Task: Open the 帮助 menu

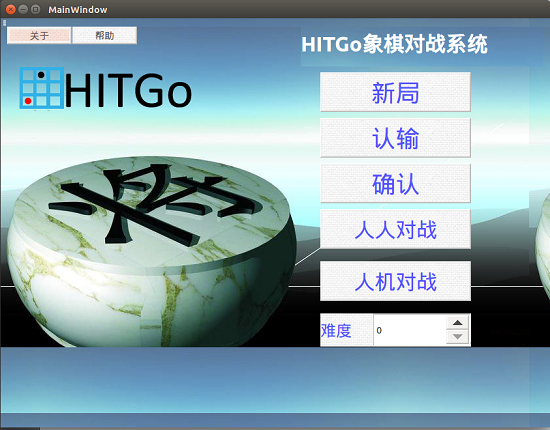Action: coord(105,35)
